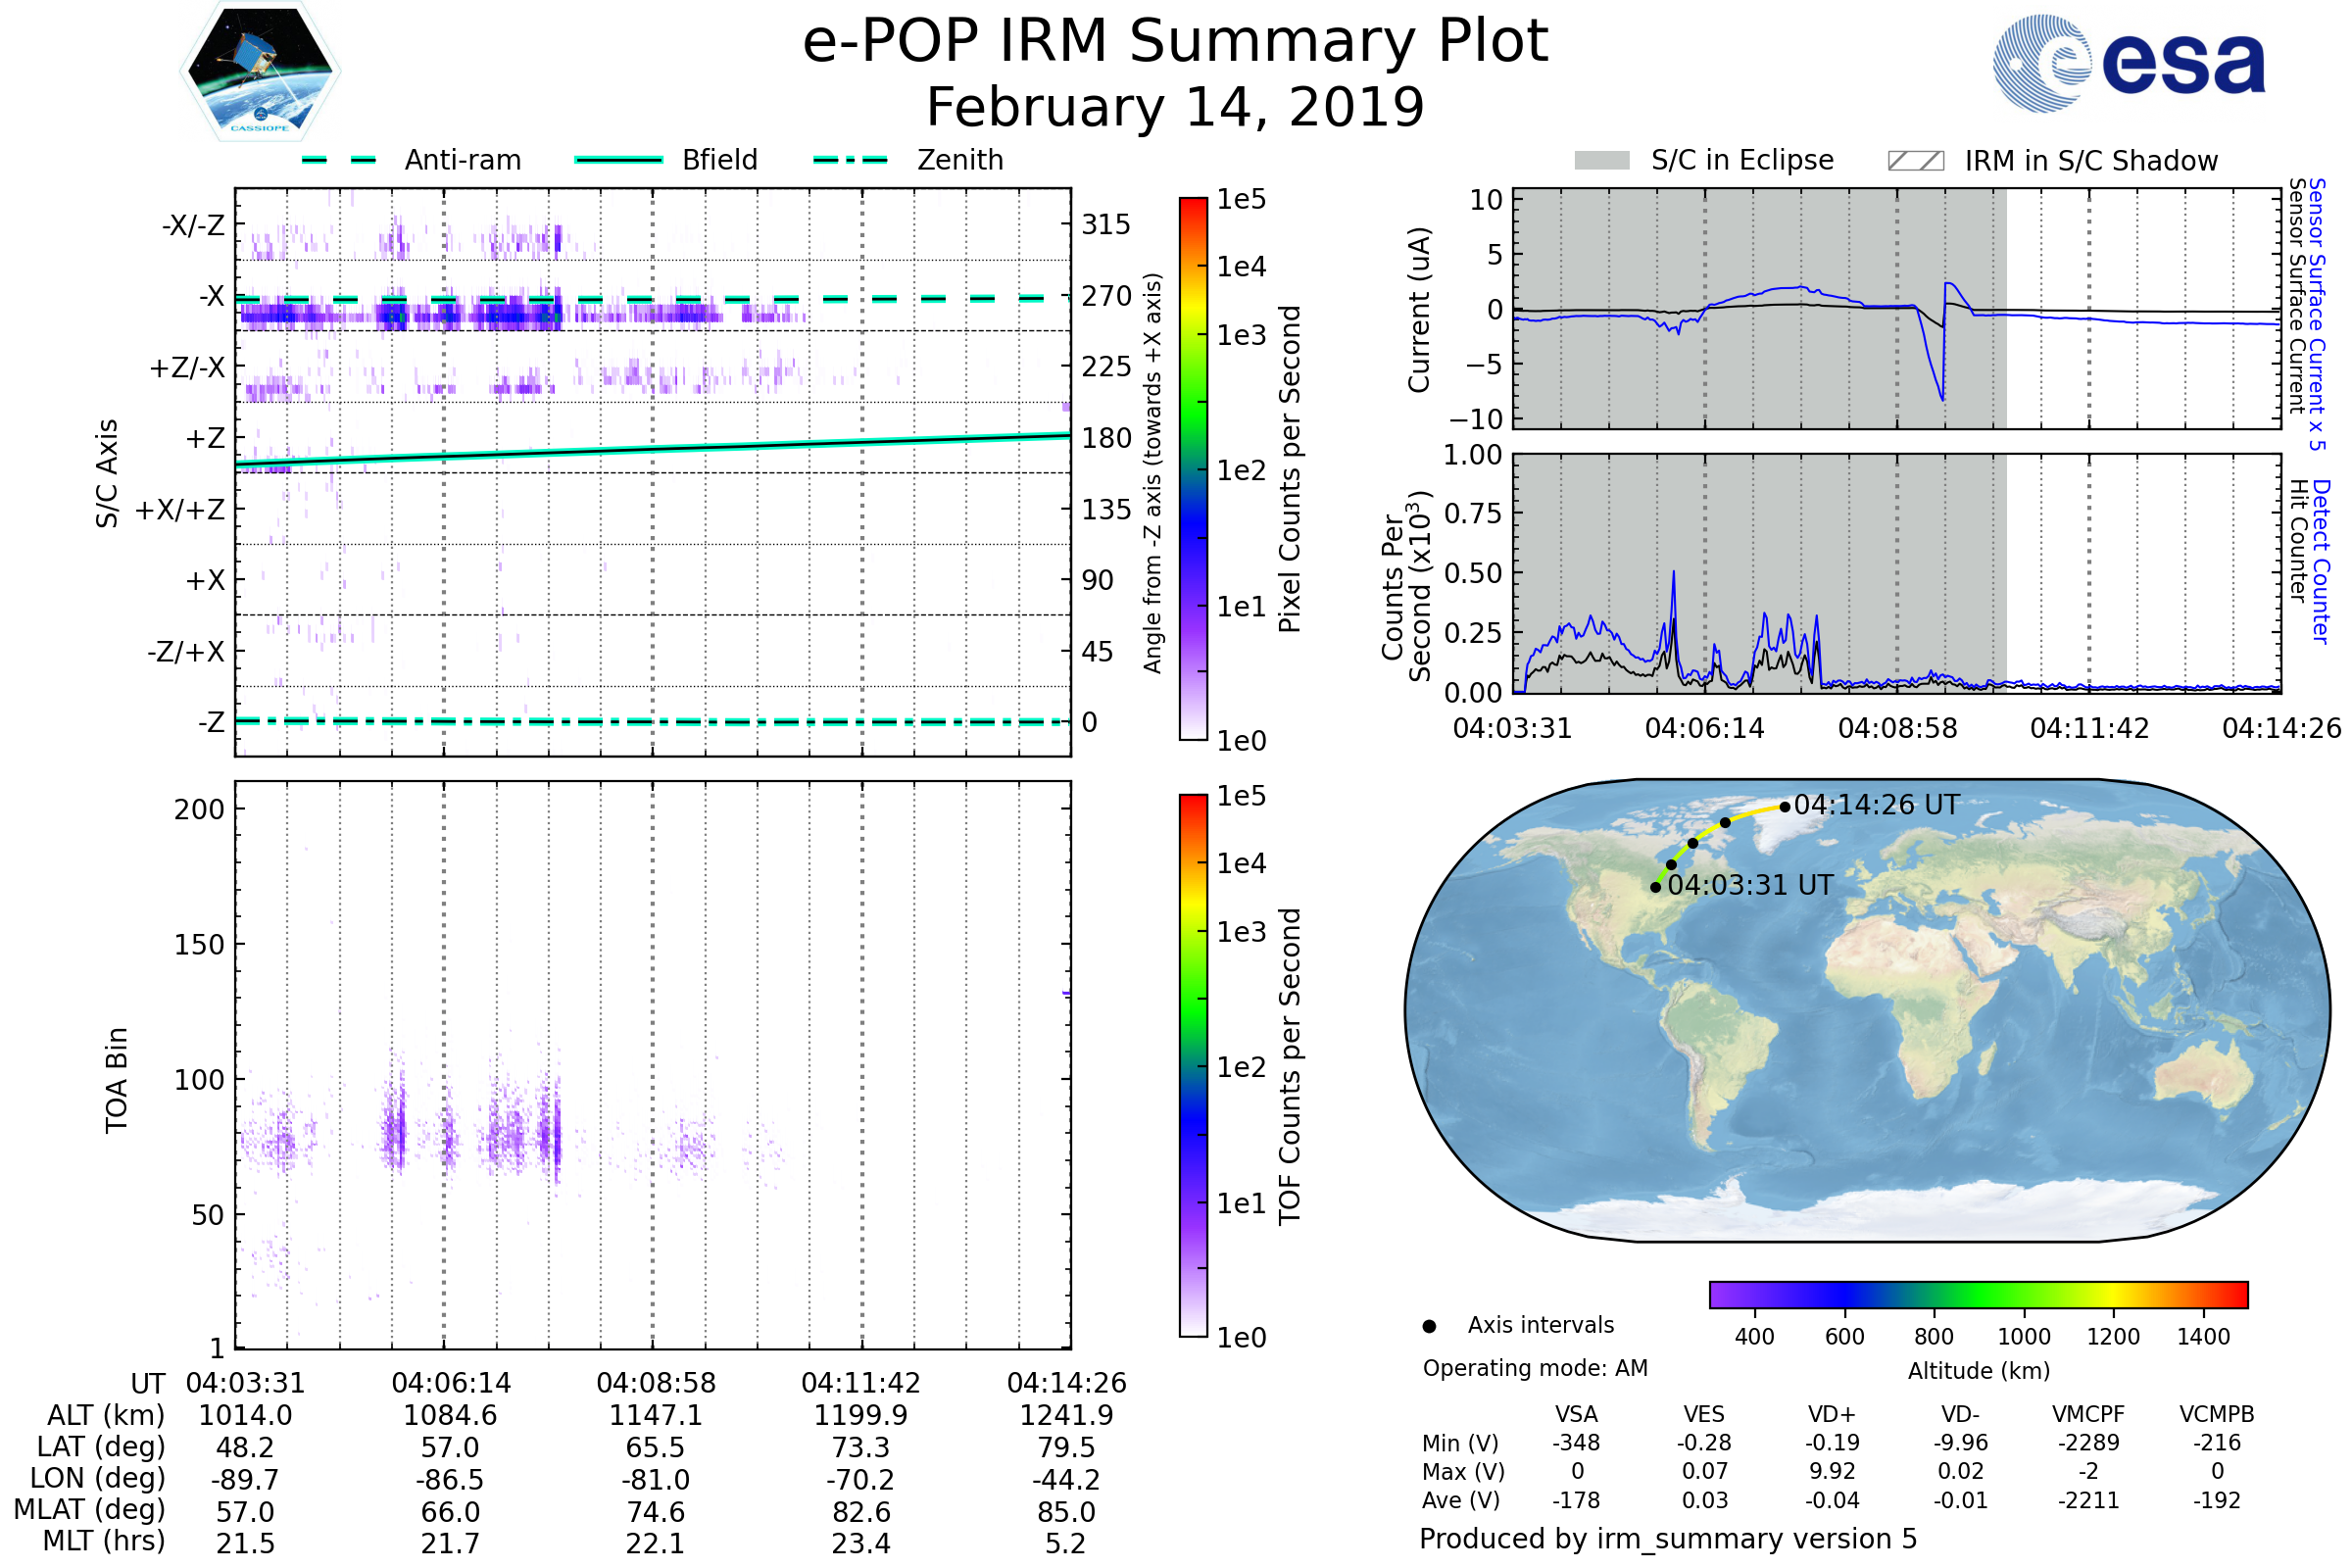Click the TOF Counts per Second colorbar
The width and height of the screenshot is (2352, 1568).
coord(1193,1065)
